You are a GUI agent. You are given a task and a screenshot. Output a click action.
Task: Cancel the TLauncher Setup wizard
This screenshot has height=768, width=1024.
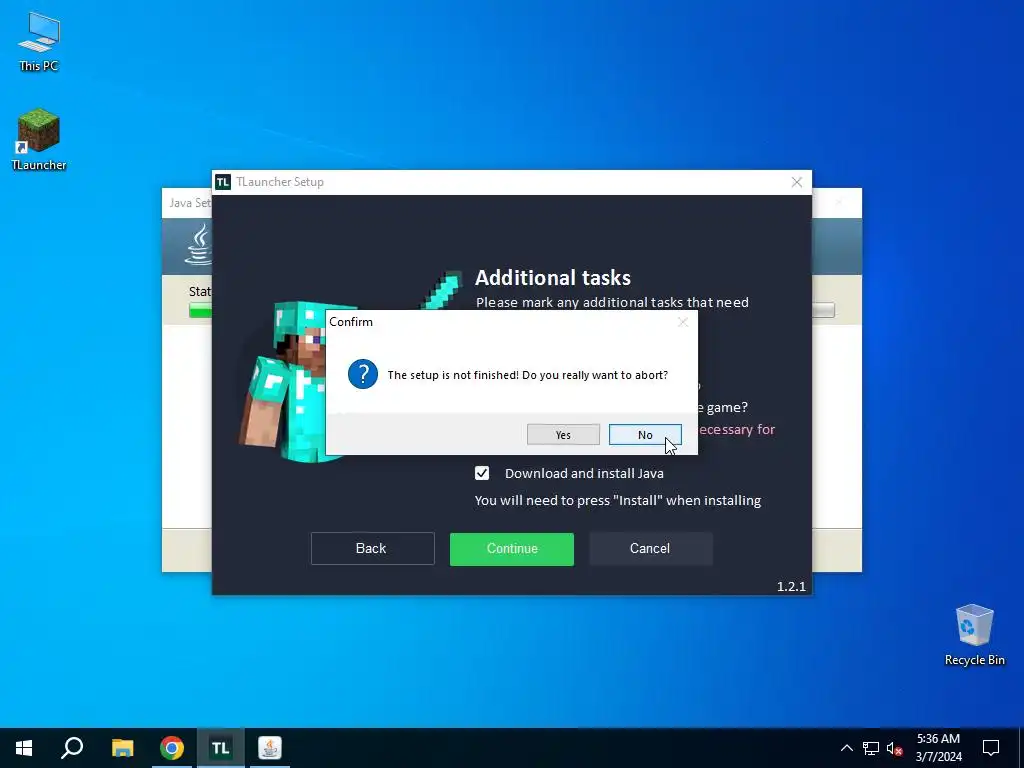coord(650,549)
